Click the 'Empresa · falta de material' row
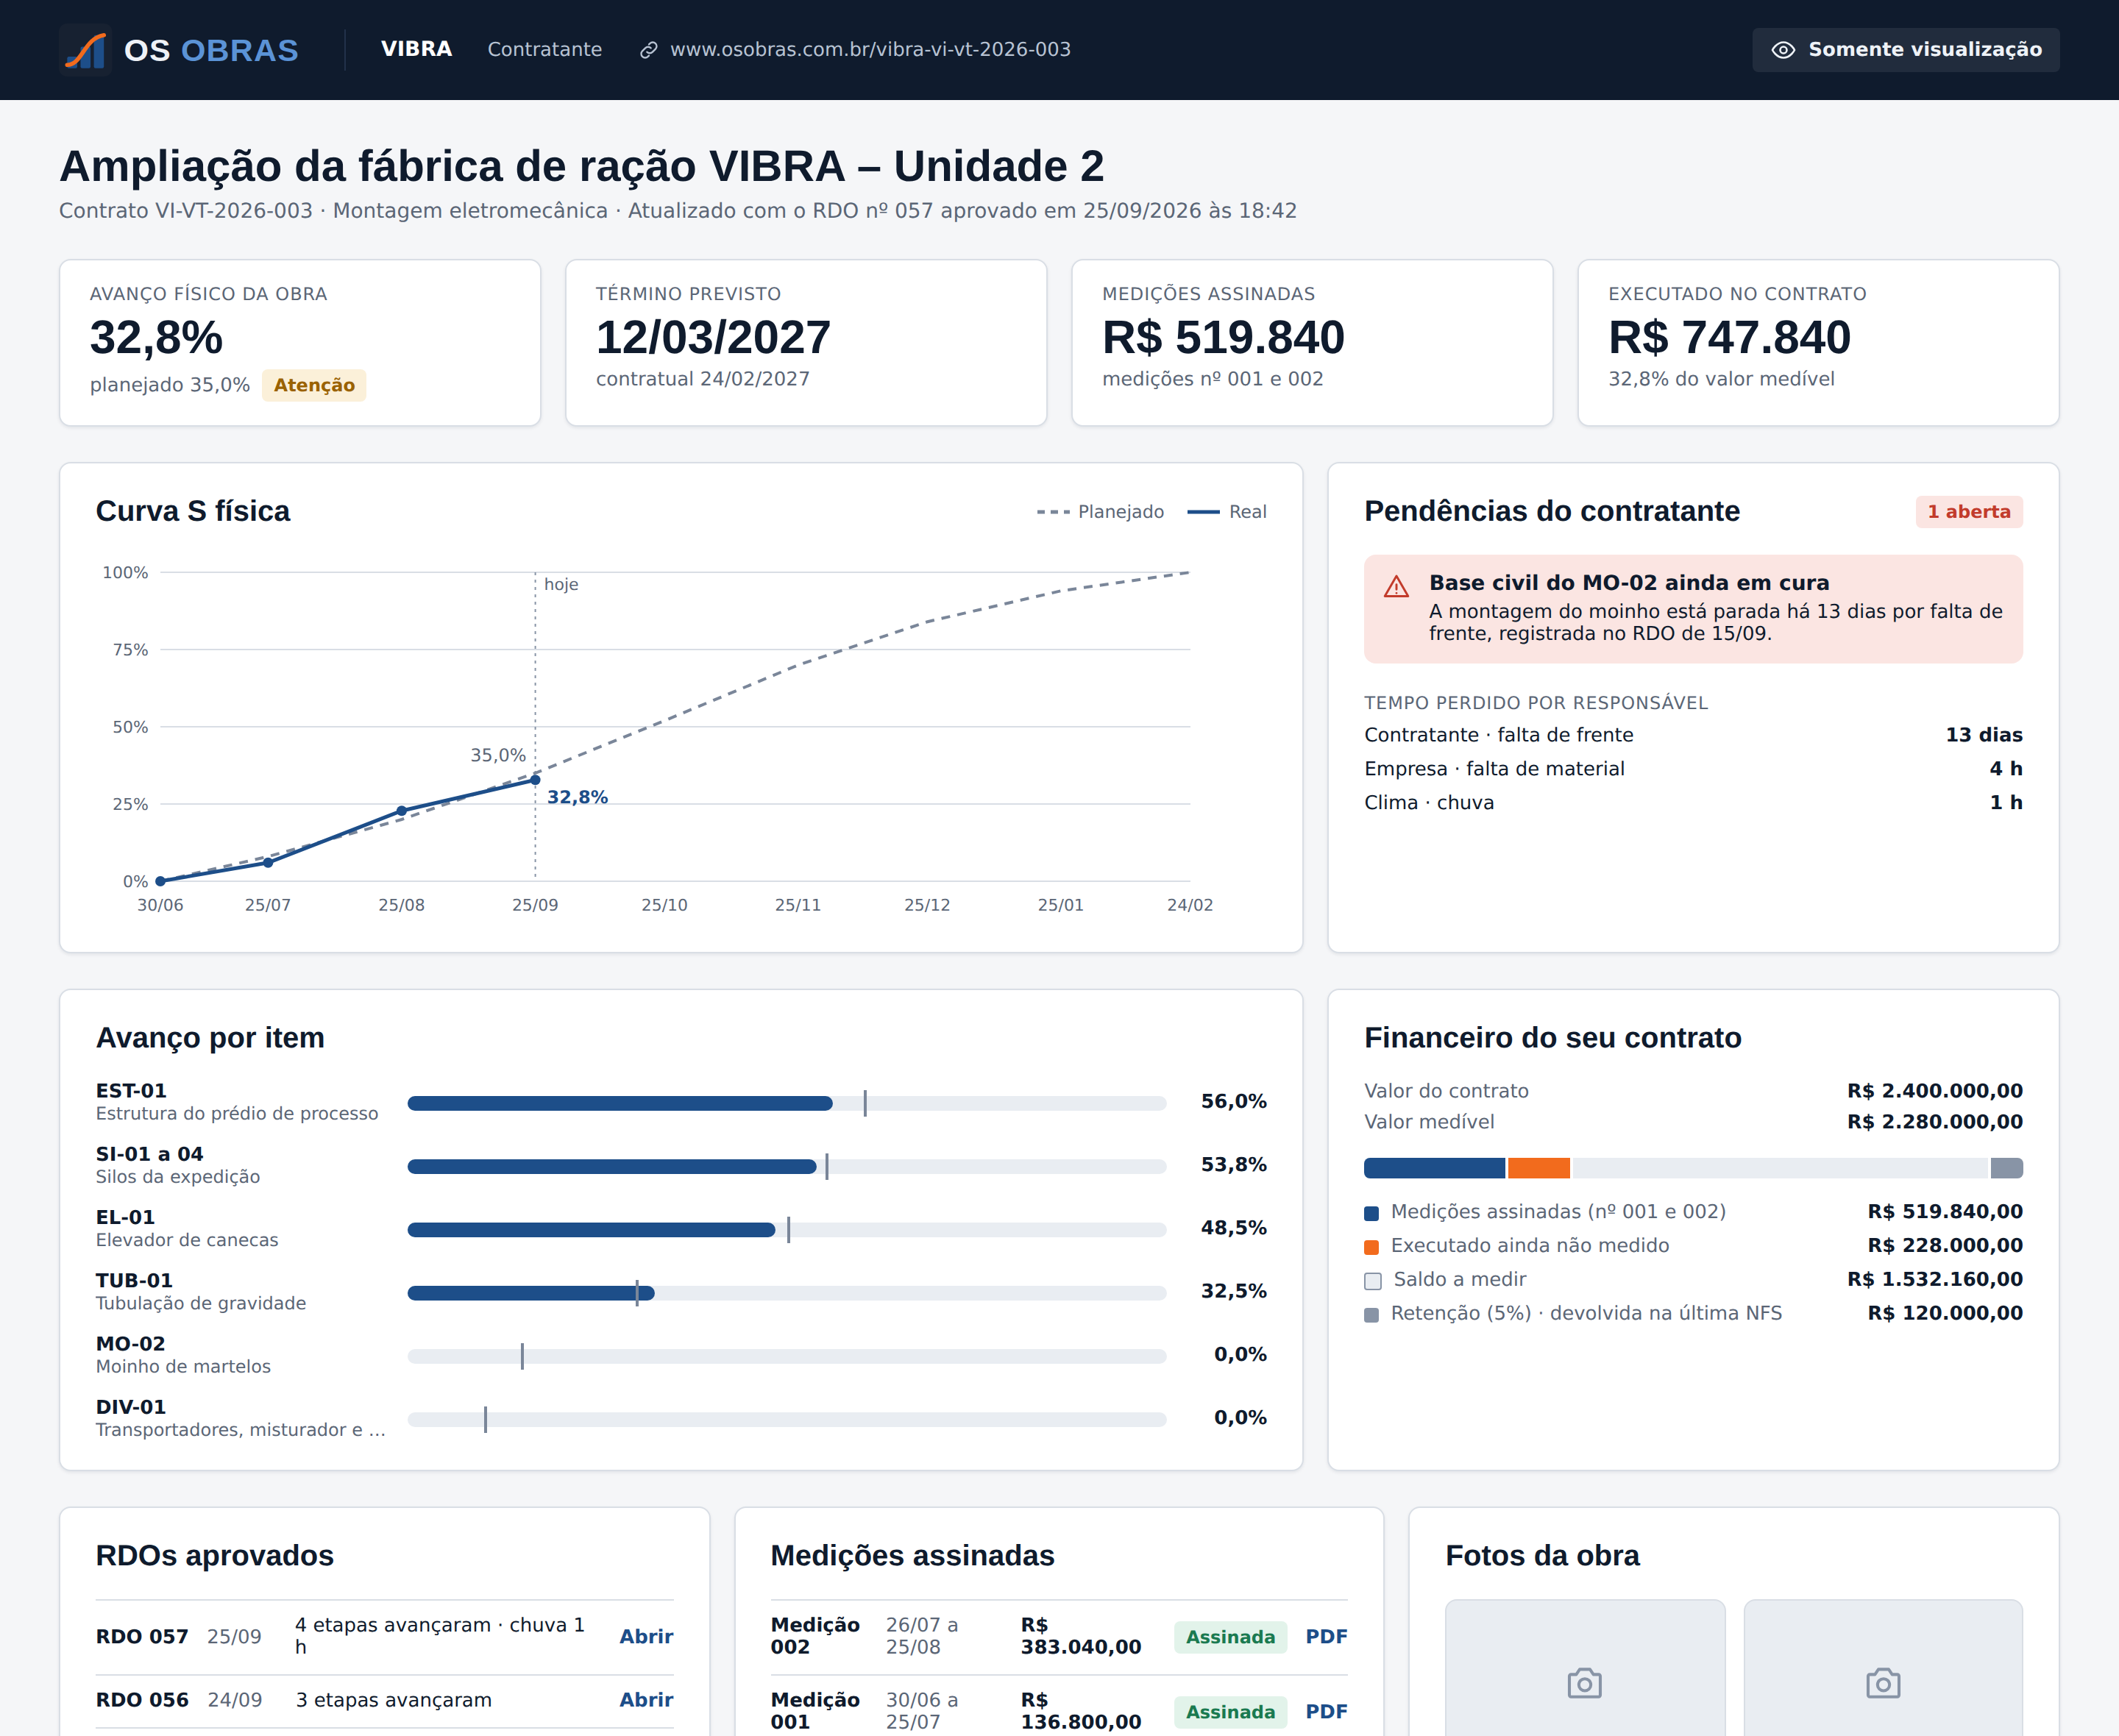 point(1693,769)
